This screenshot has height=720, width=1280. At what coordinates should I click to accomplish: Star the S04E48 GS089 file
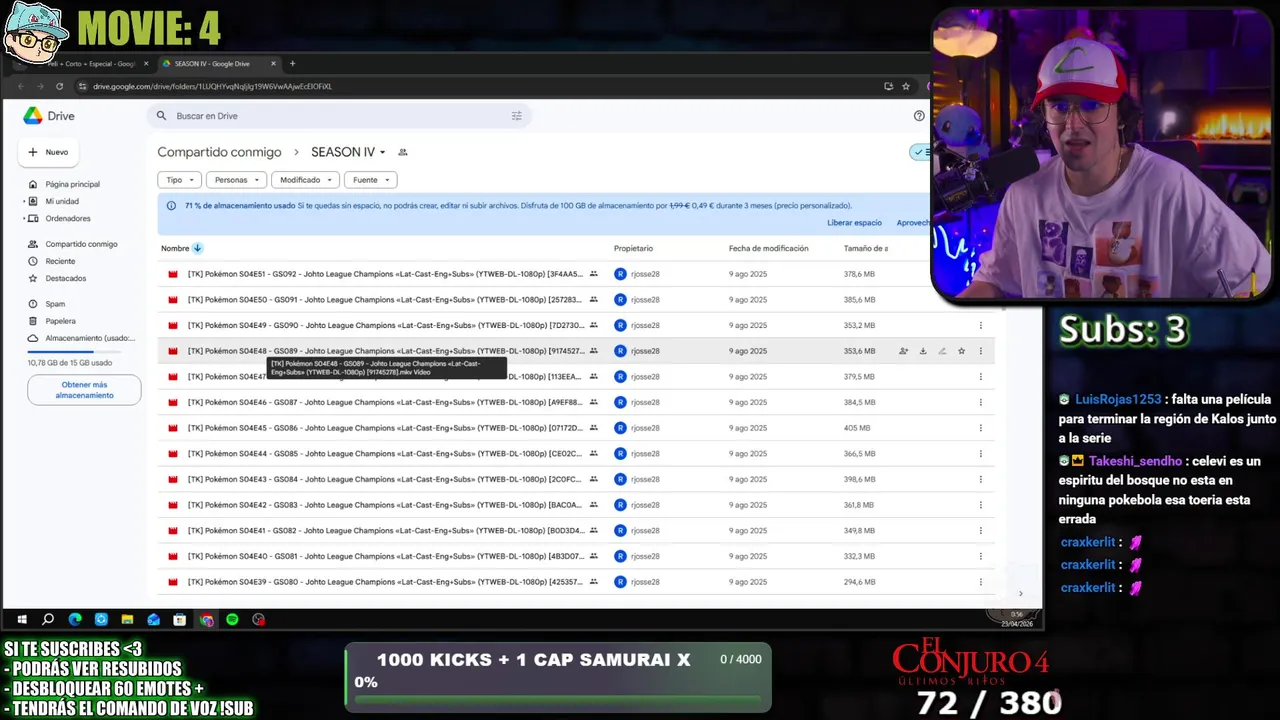(961, 351)
